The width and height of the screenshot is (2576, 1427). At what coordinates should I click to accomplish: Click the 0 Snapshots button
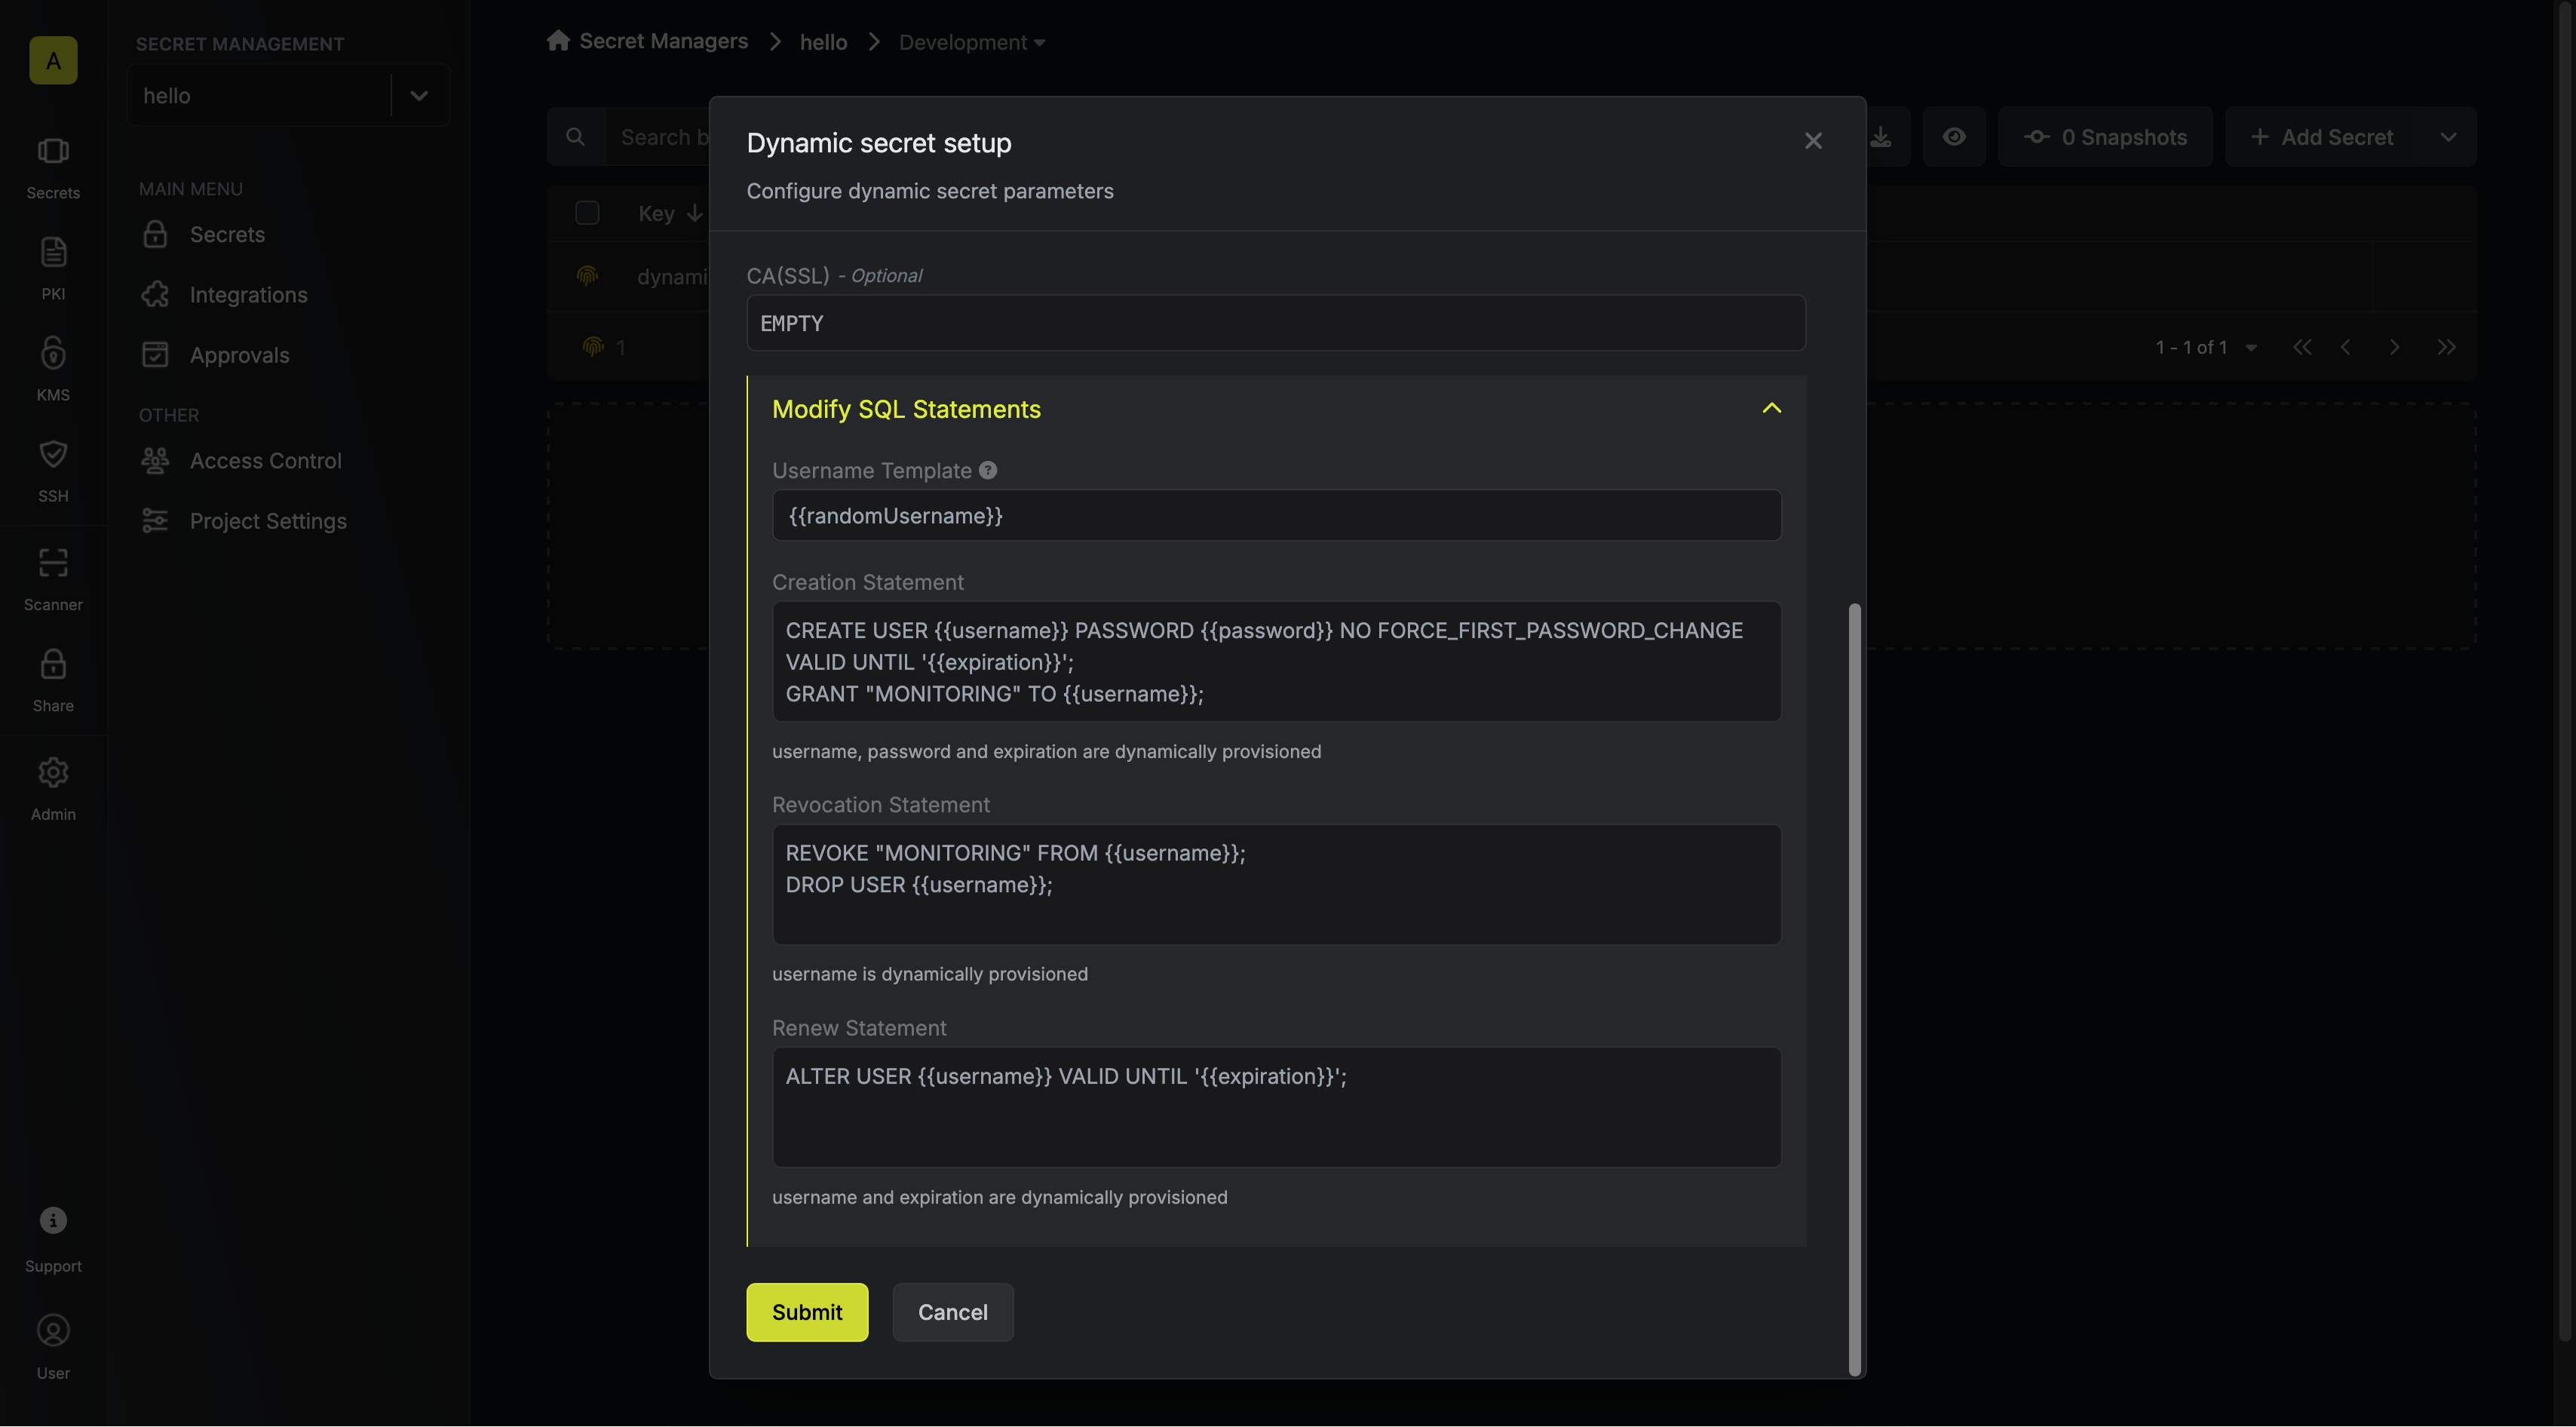(2105, 137)
